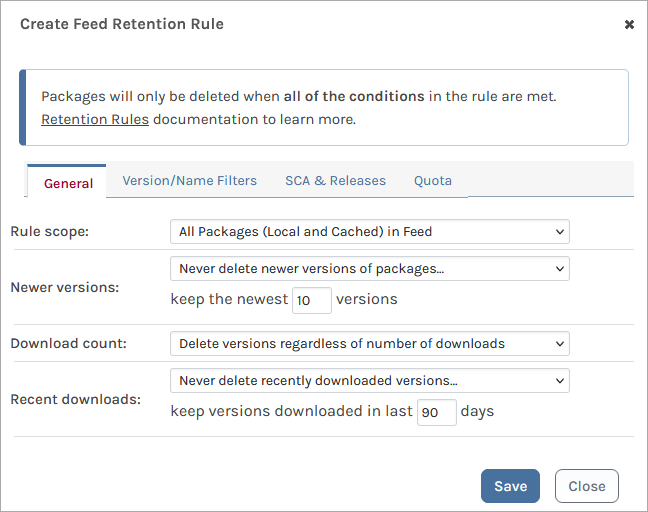This screenshot has width=648, height=512.
Task: Focus the downloaded in last days field
Action: click(436, 412)
